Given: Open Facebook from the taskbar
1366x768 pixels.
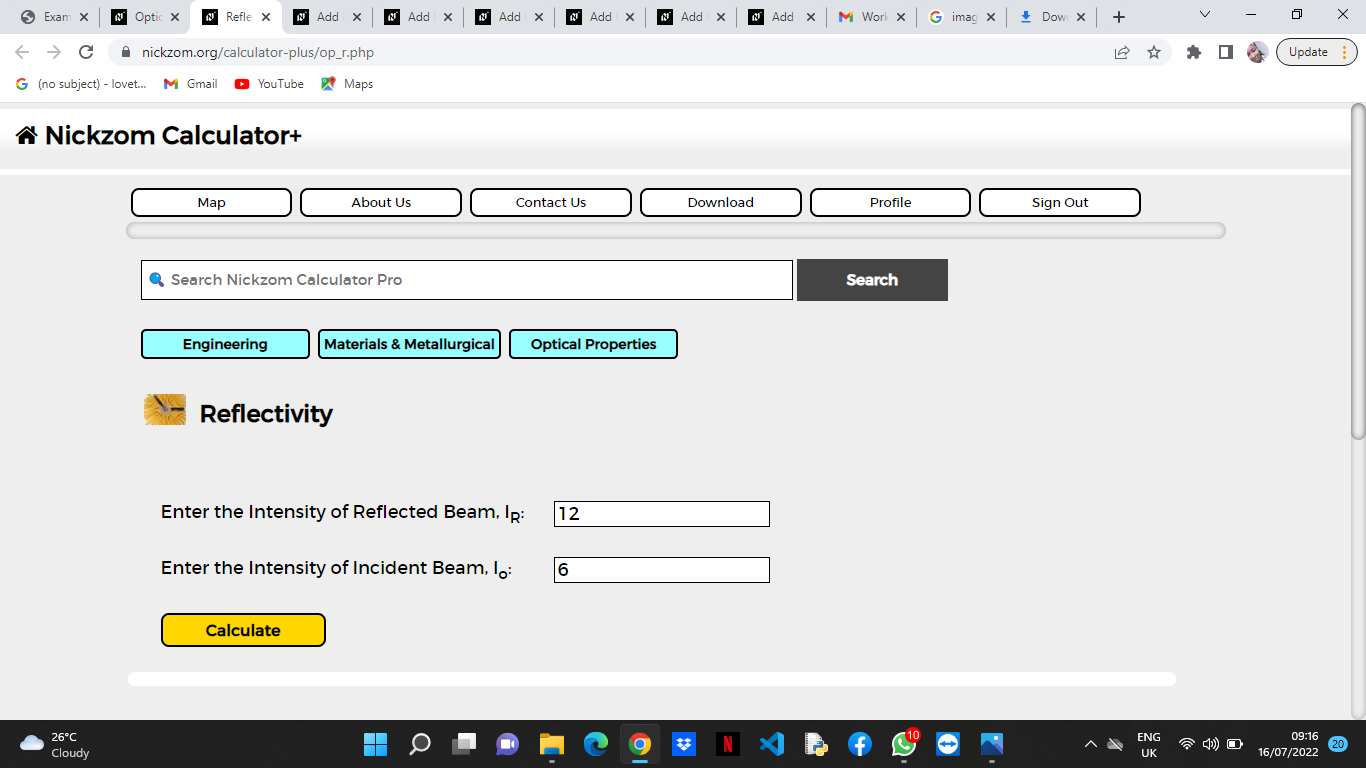Looking at the screenshot, I should [x=860, y=744].
